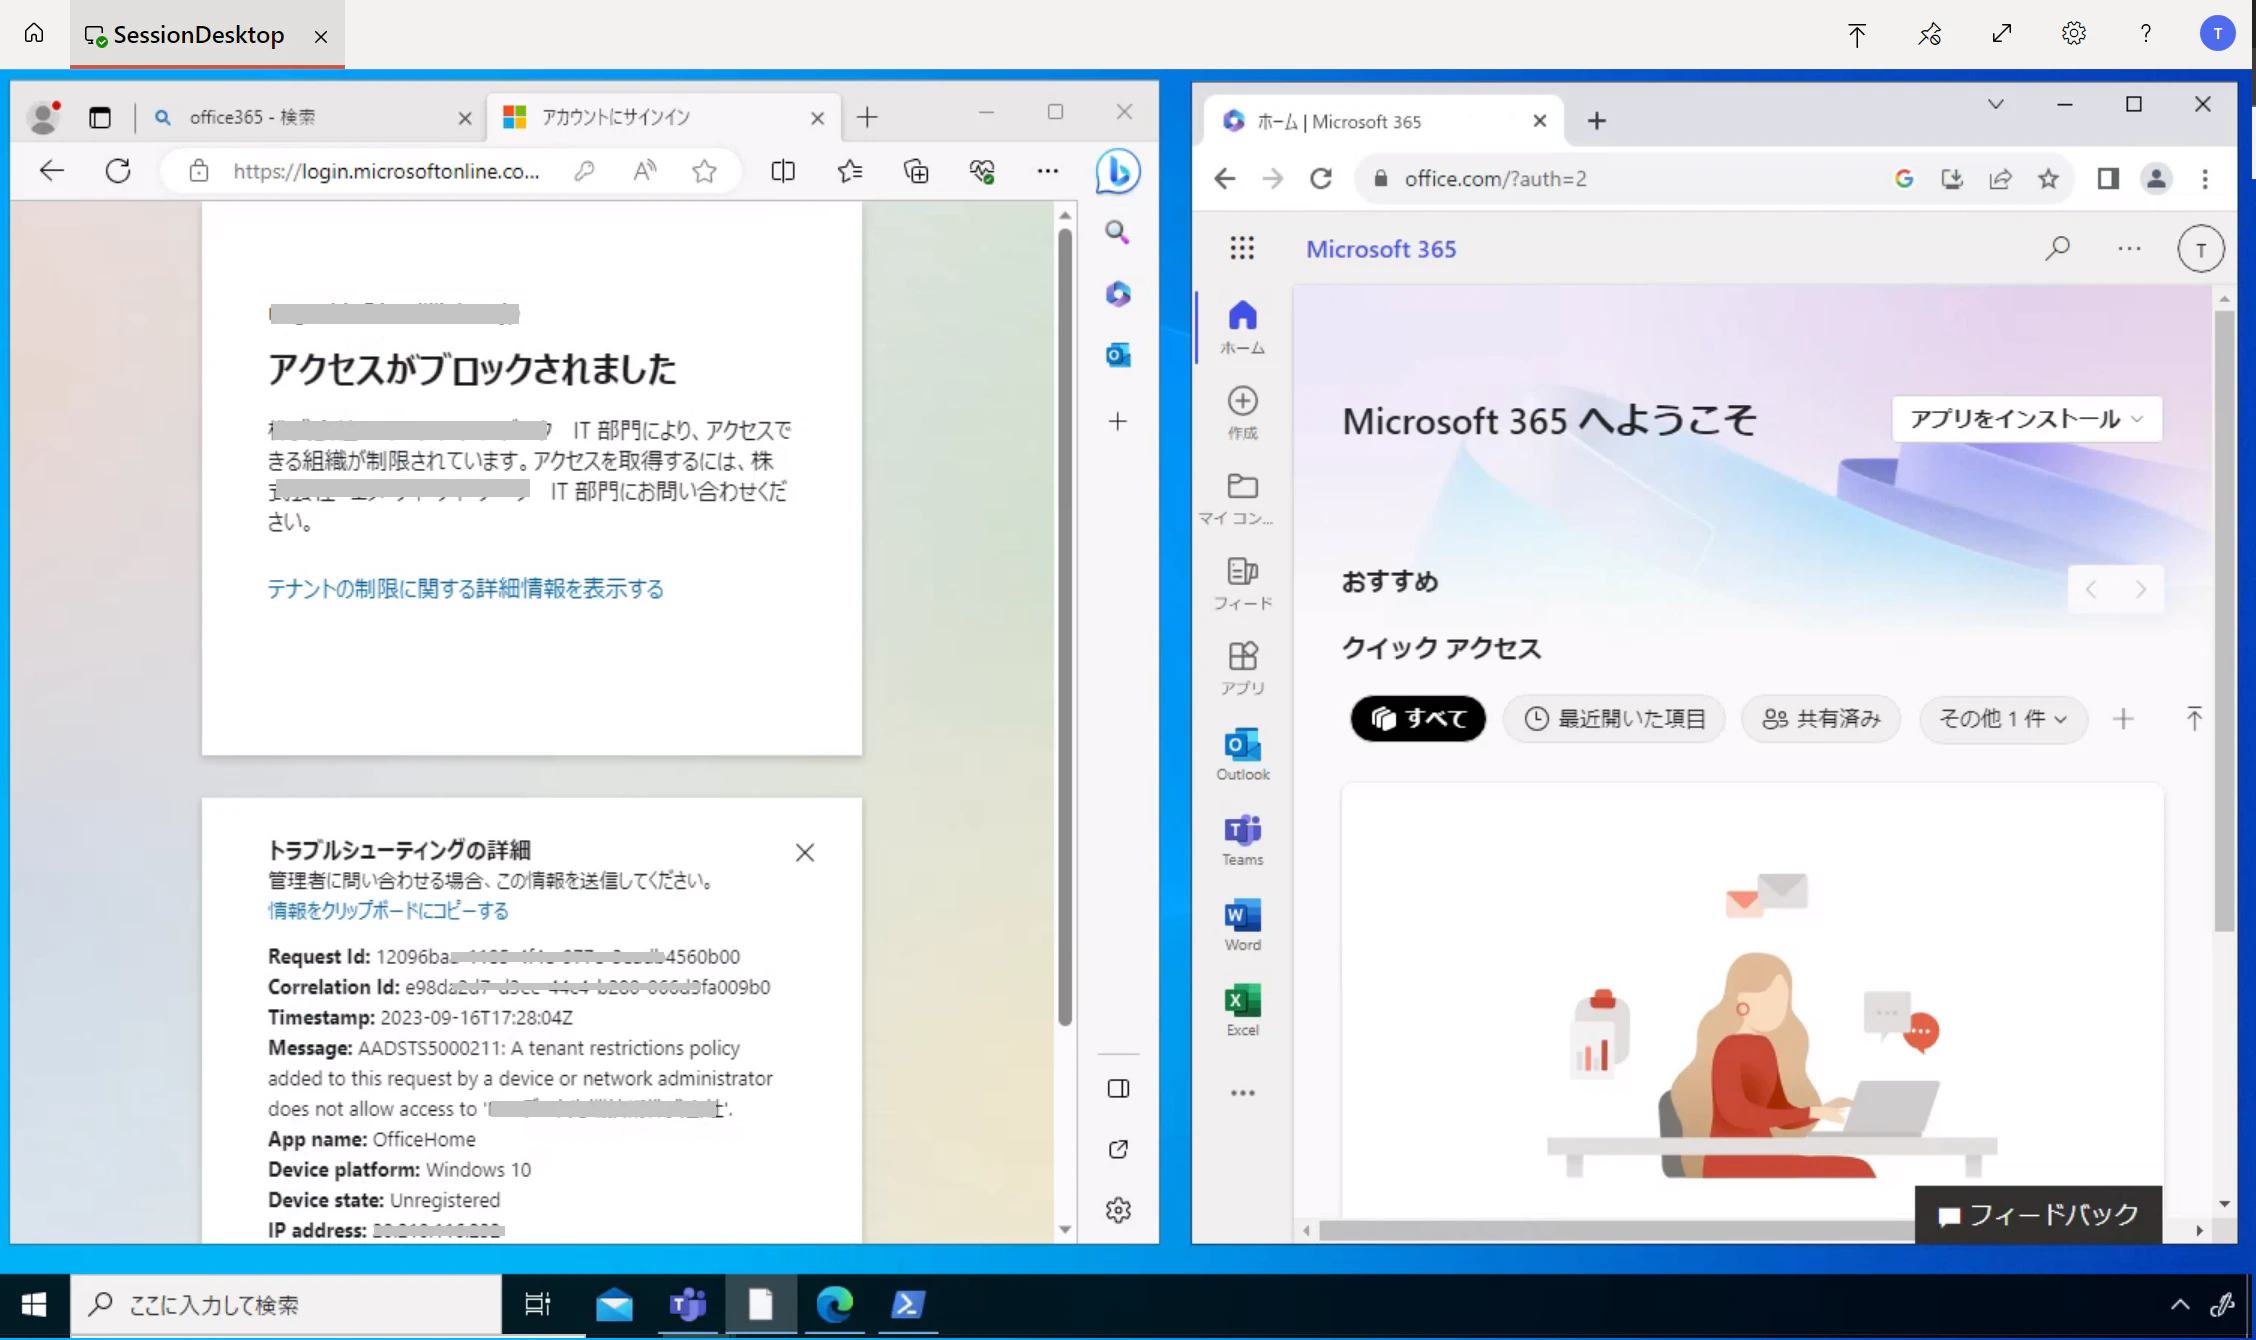The width and height of the screenshot is (2256, 1340).
Task: Refresh the Edge sign-in page
Action: (118, 171)
